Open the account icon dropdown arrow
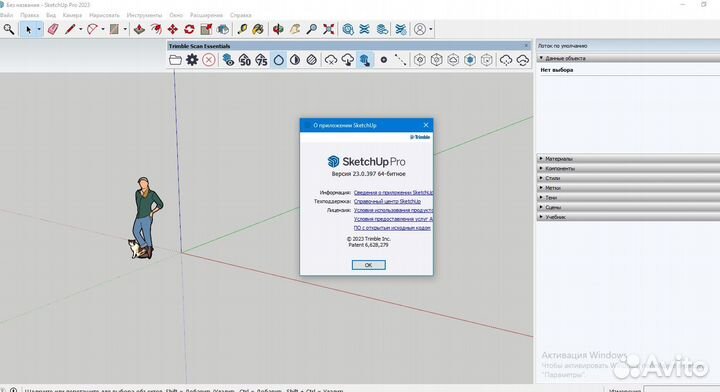This screenshot has width=720, height=392. 431,29
